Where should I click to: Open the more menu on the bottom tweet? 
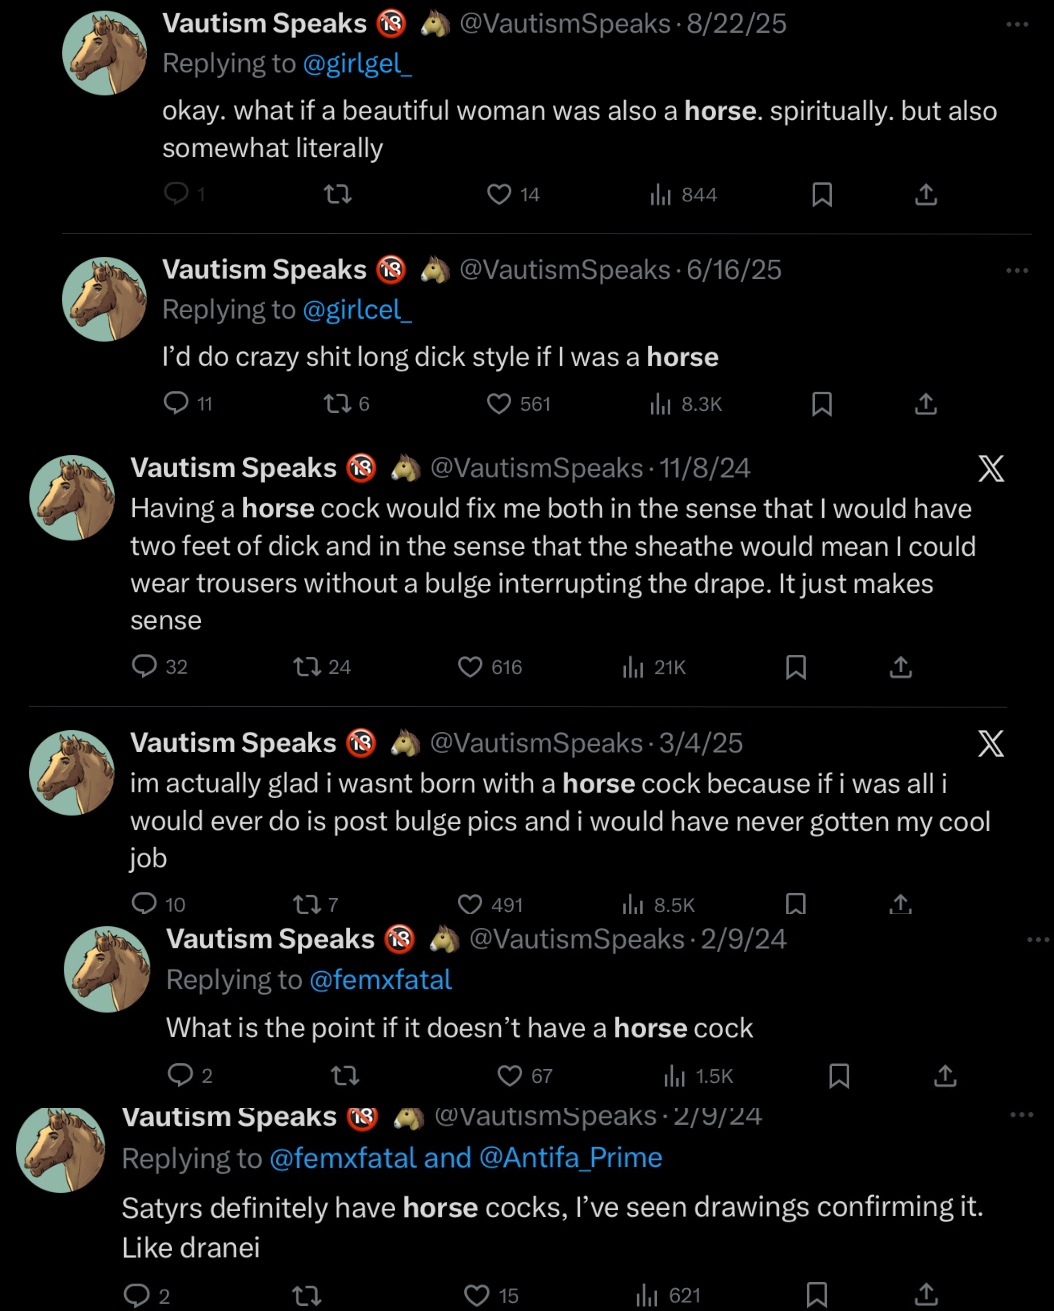[x=1021, y=1115]
